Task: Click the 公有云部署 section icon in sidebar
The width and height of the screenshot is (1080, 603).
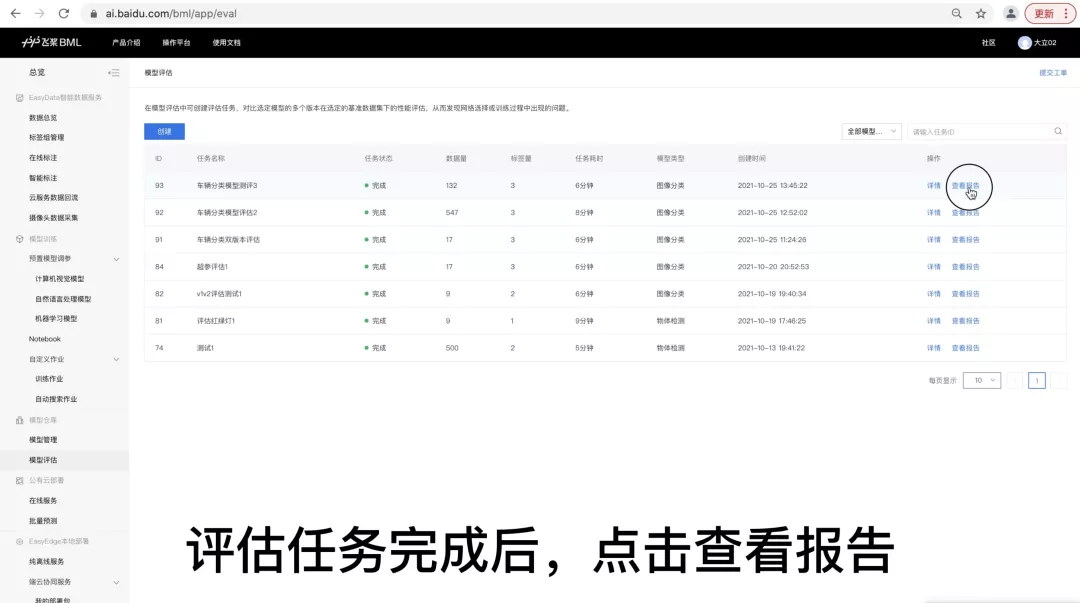Action: pos(19,480)
